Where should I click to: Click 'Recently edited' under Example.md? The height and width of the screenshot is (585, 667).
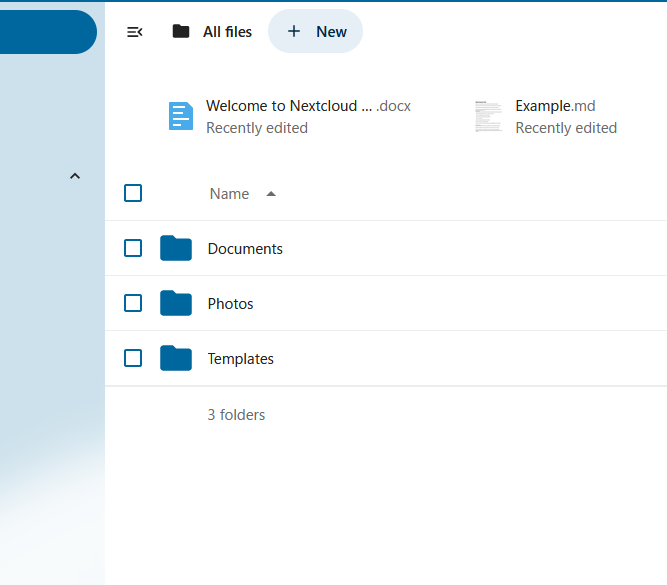(566, 128)
